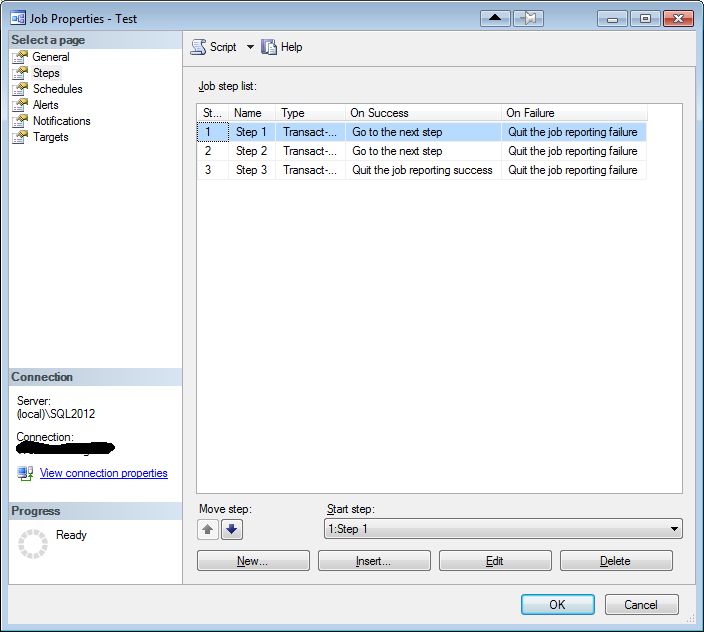Select the Step 2 row
The width and height of the screenshot is (704, 632).
(421, 151)
